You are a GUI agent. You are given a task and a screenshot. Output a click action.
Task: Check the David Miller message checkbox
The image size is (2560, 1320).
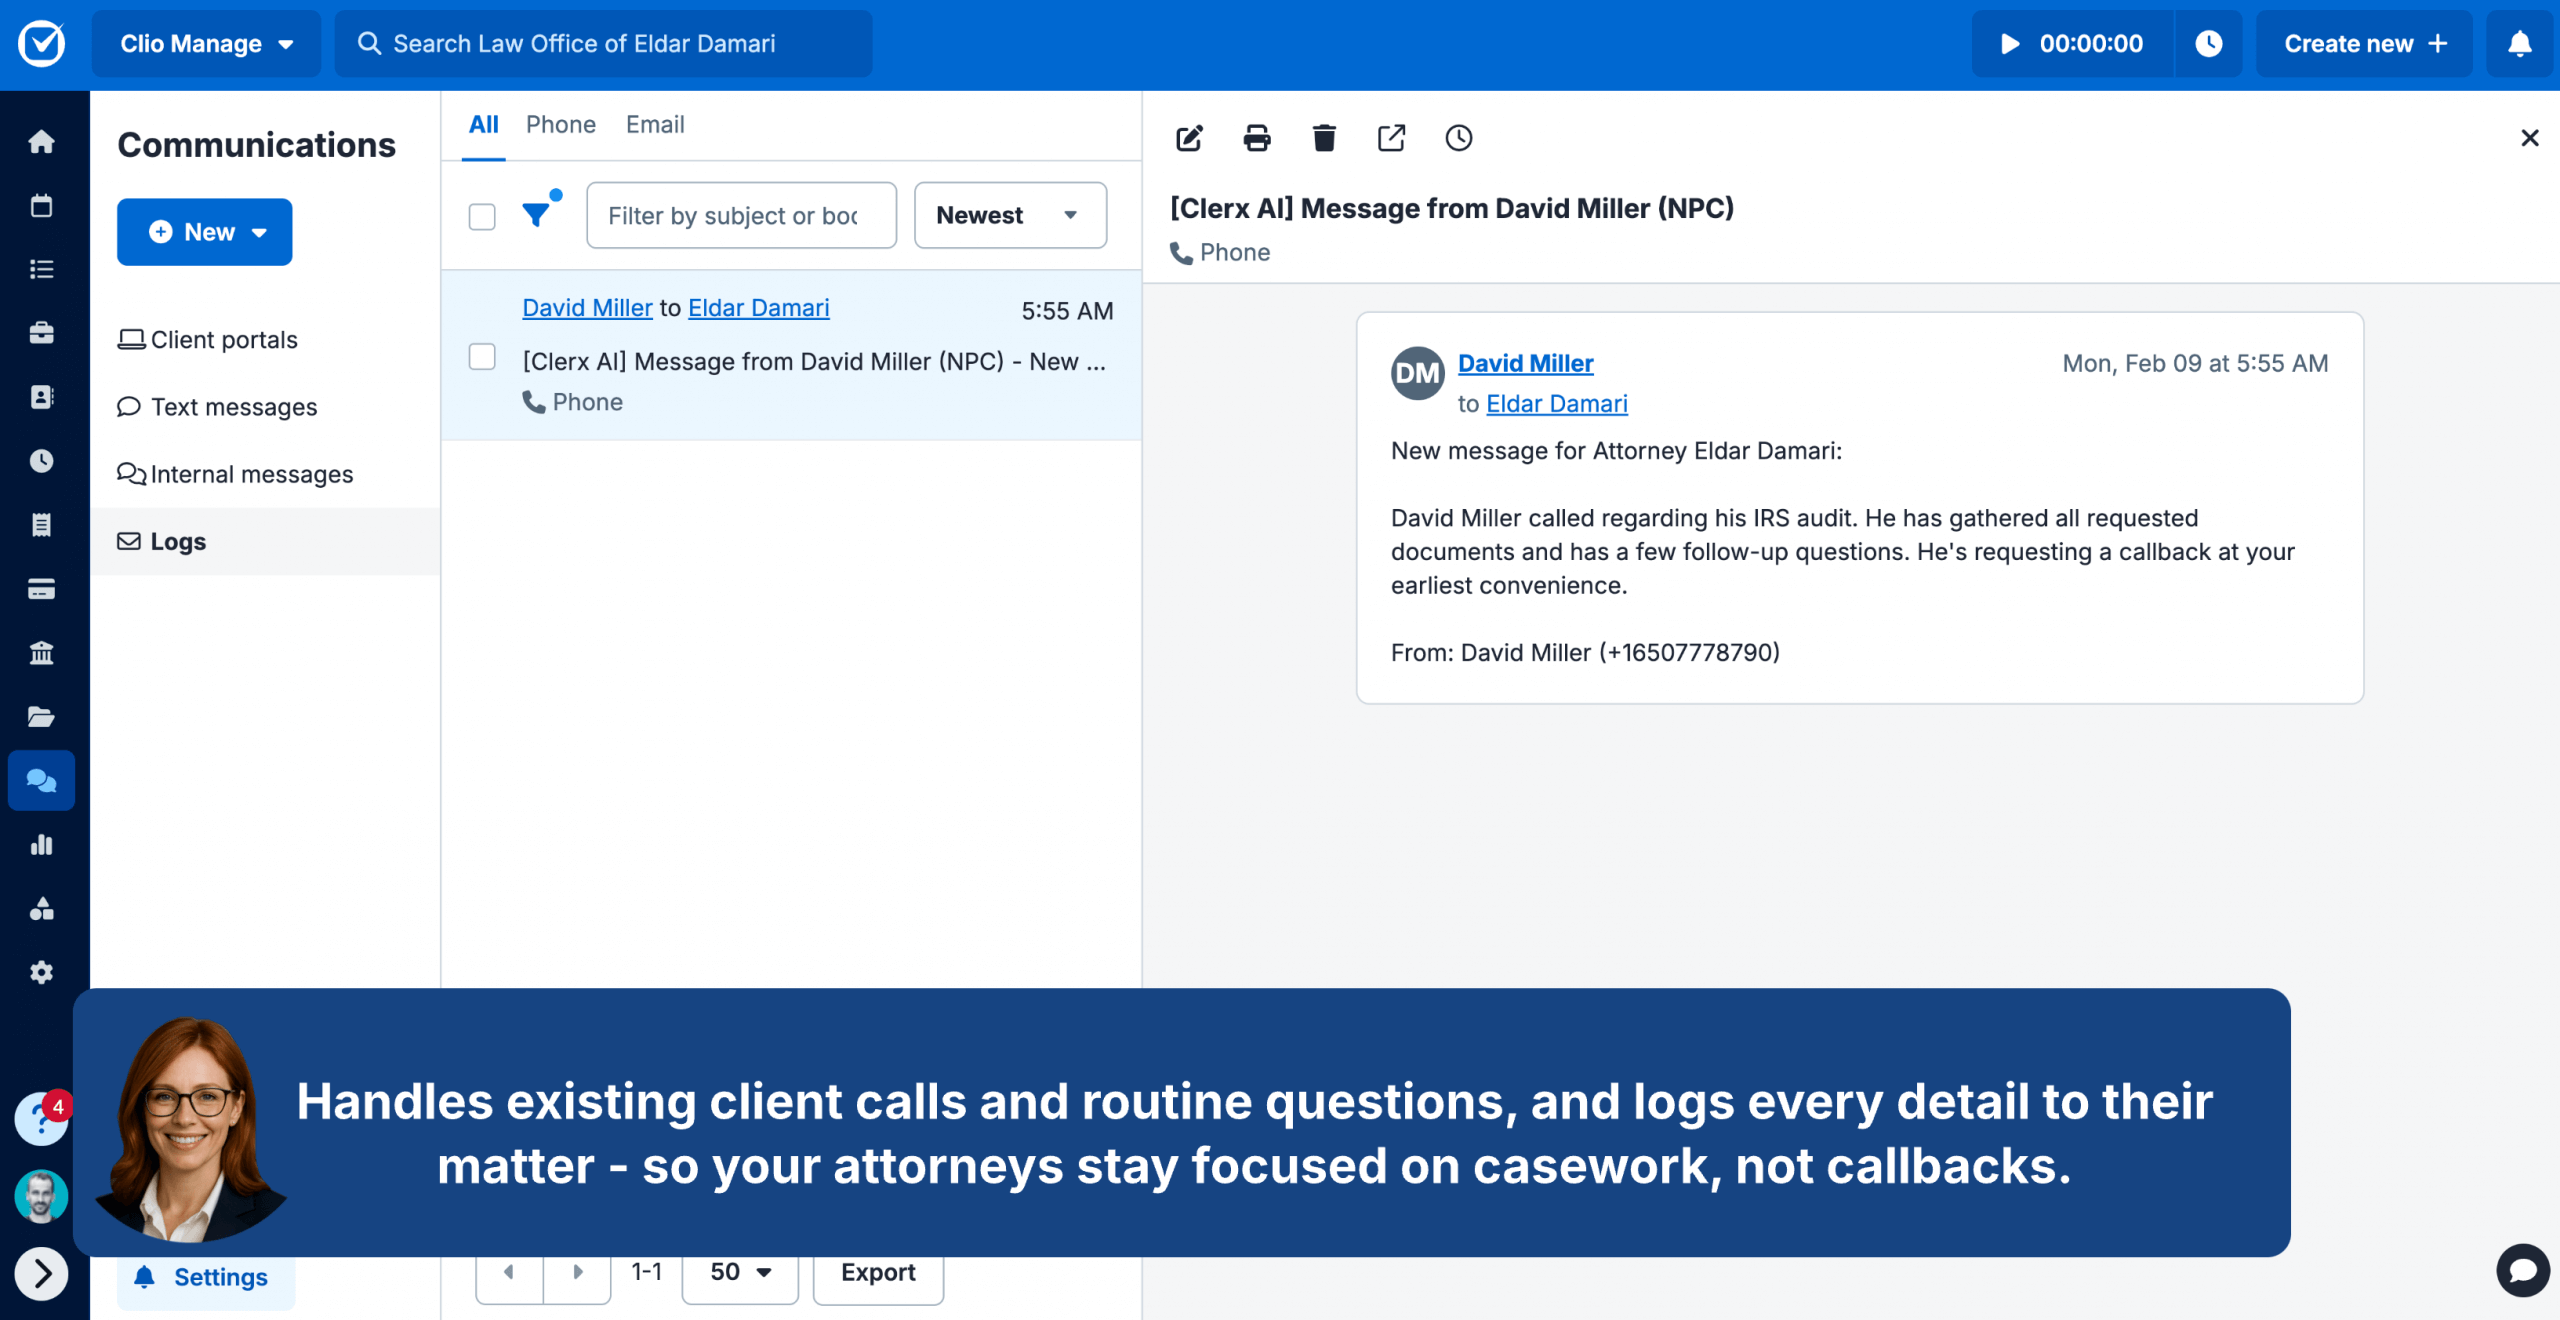(482, 357)
